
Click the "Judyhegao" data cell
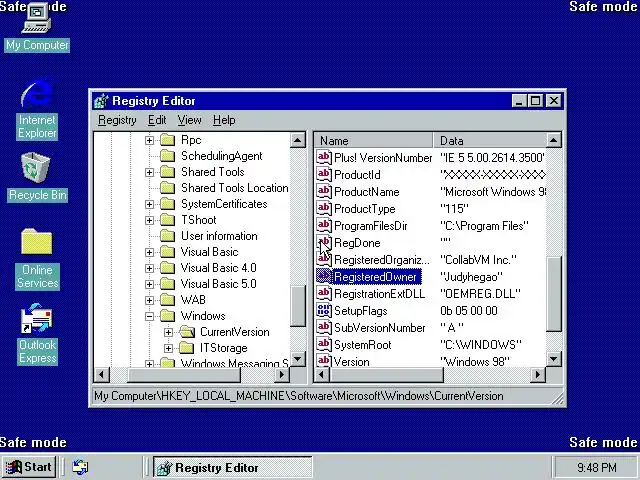point(471,277)
